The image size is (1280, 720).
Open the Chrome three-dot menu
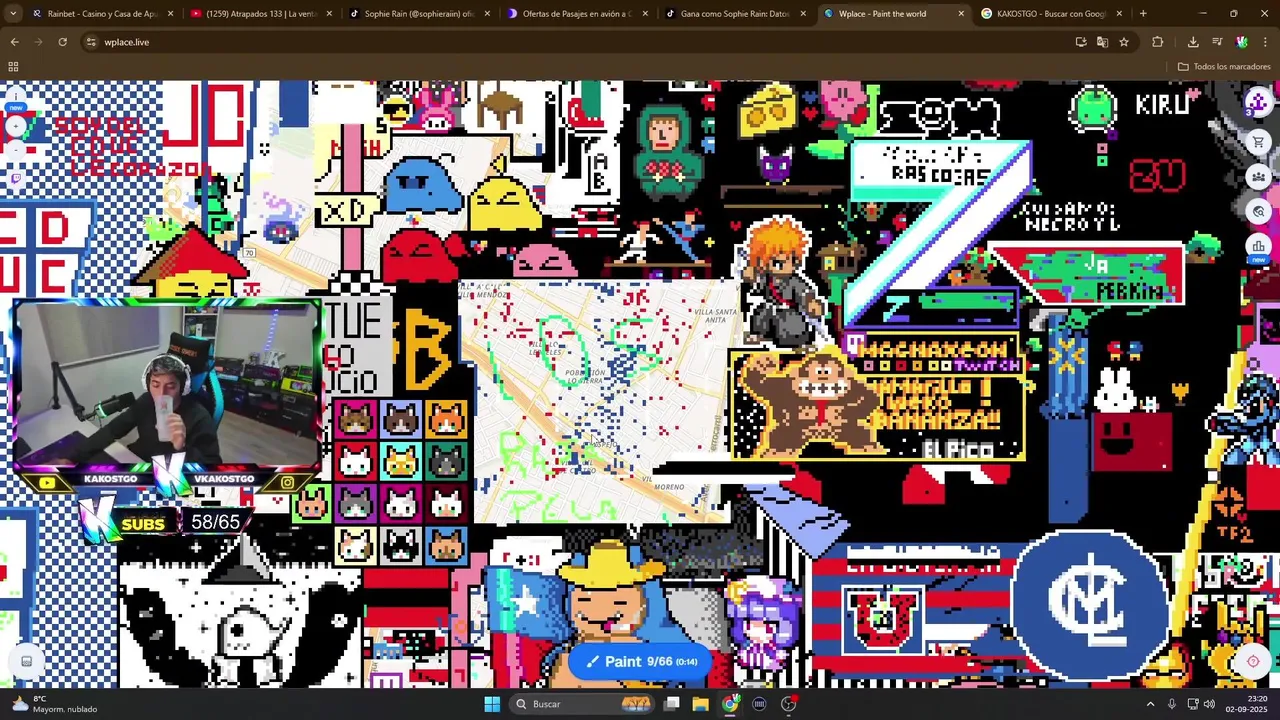(x=1265, y=42)
